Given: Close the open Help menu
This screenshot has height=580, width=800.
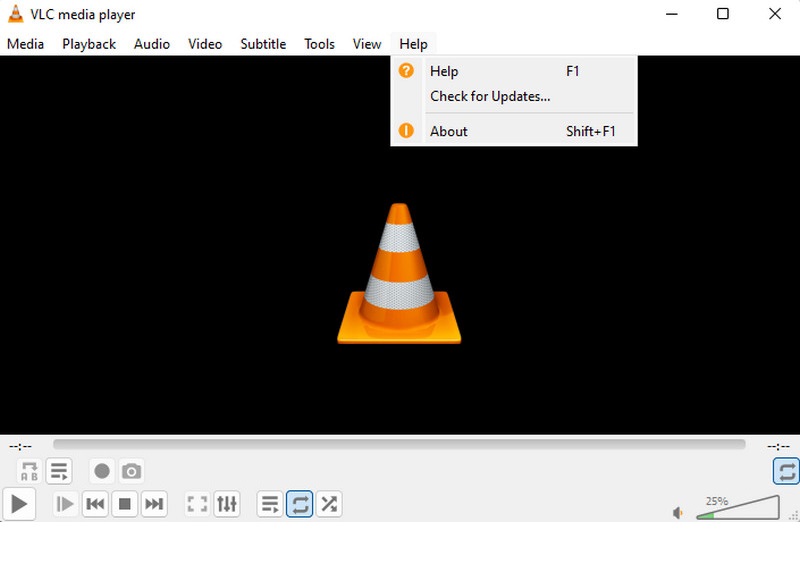Looking at the screenshot, I should (413, 44).
